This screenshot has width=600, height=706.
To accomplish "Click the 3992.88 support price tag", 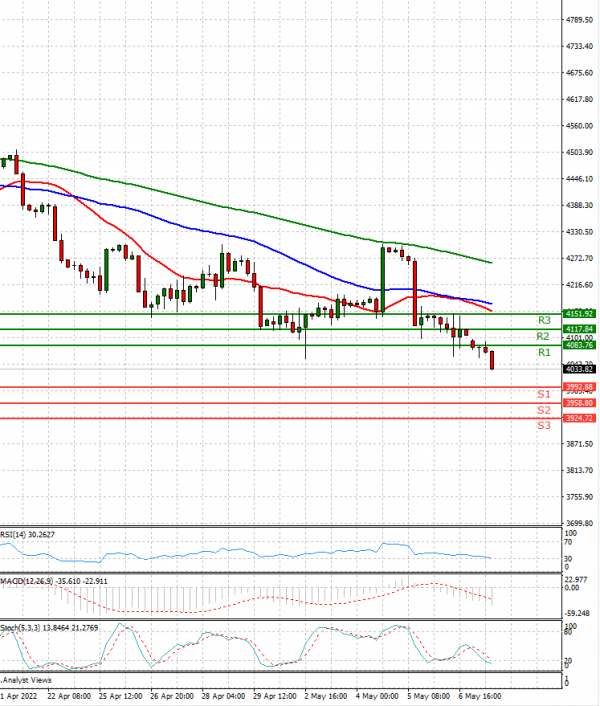I will [580, 387].
